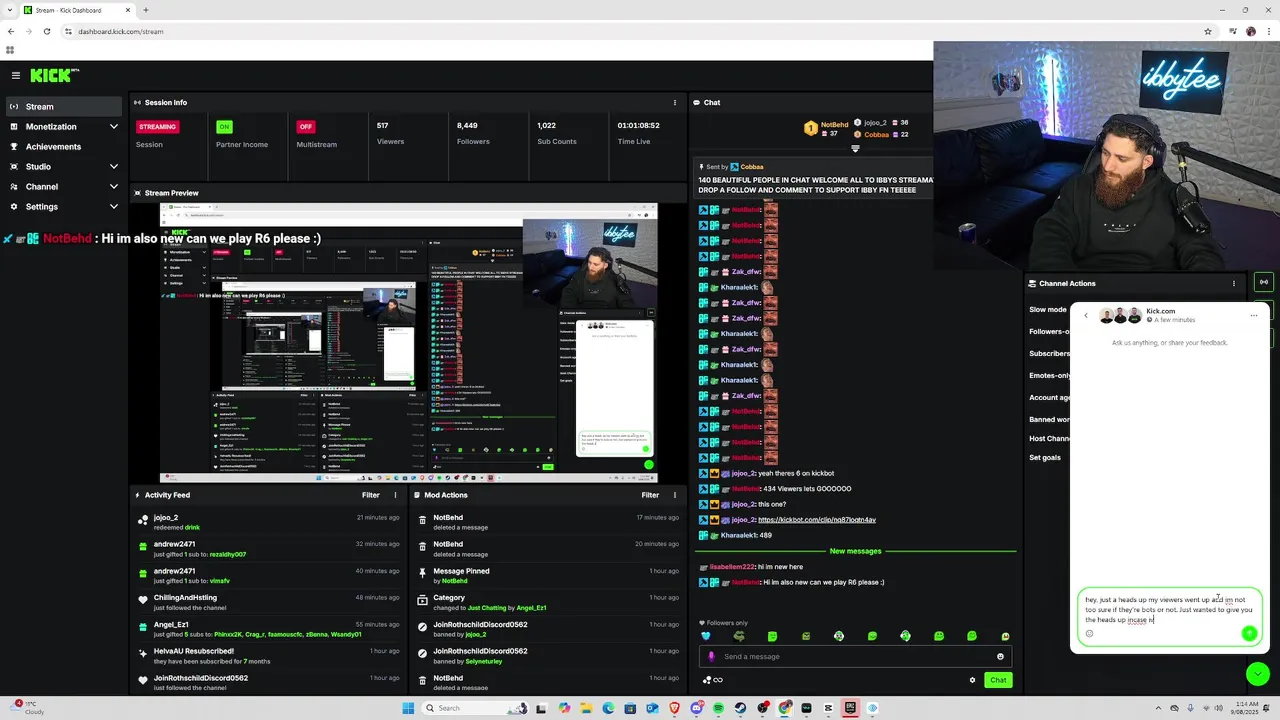Screen dimensions: 1280x720
Task: Open the emoji picker in support widget
Action: pyautogui.click(x=1089, y=633)
